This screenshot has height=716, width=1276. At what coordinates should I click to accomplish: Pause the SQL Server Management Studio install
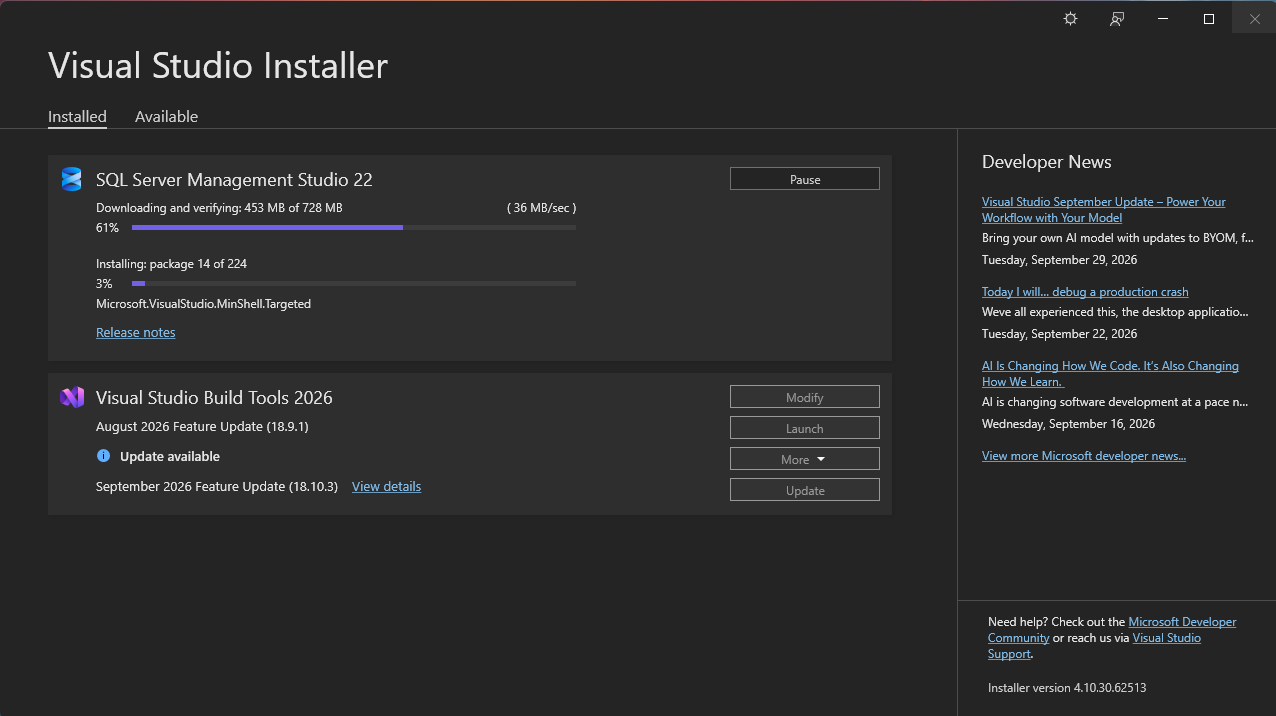point(805,179)
